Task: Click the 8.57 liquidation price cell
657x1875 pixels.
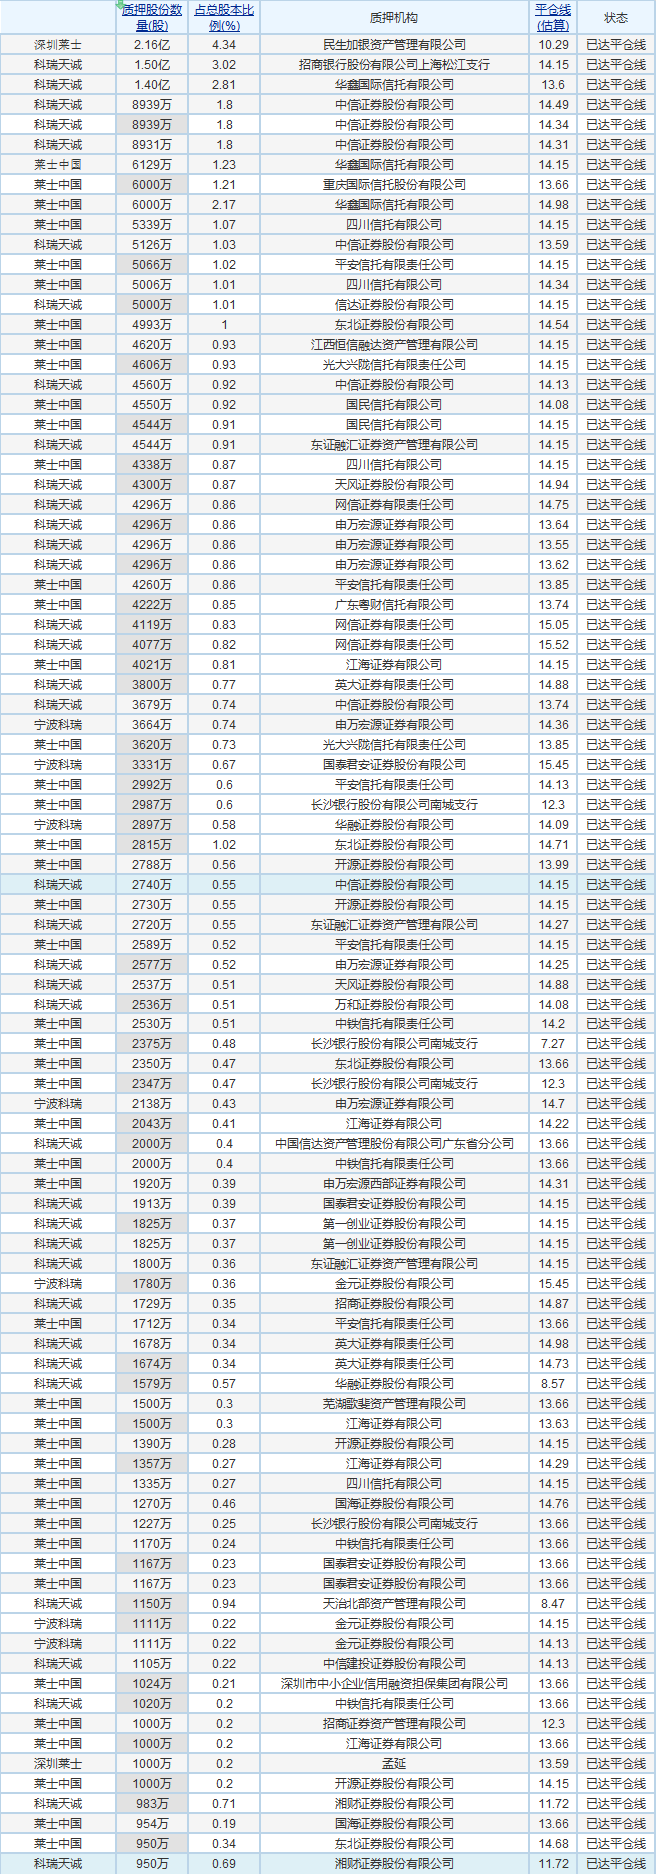Action: coord(553,1384)
